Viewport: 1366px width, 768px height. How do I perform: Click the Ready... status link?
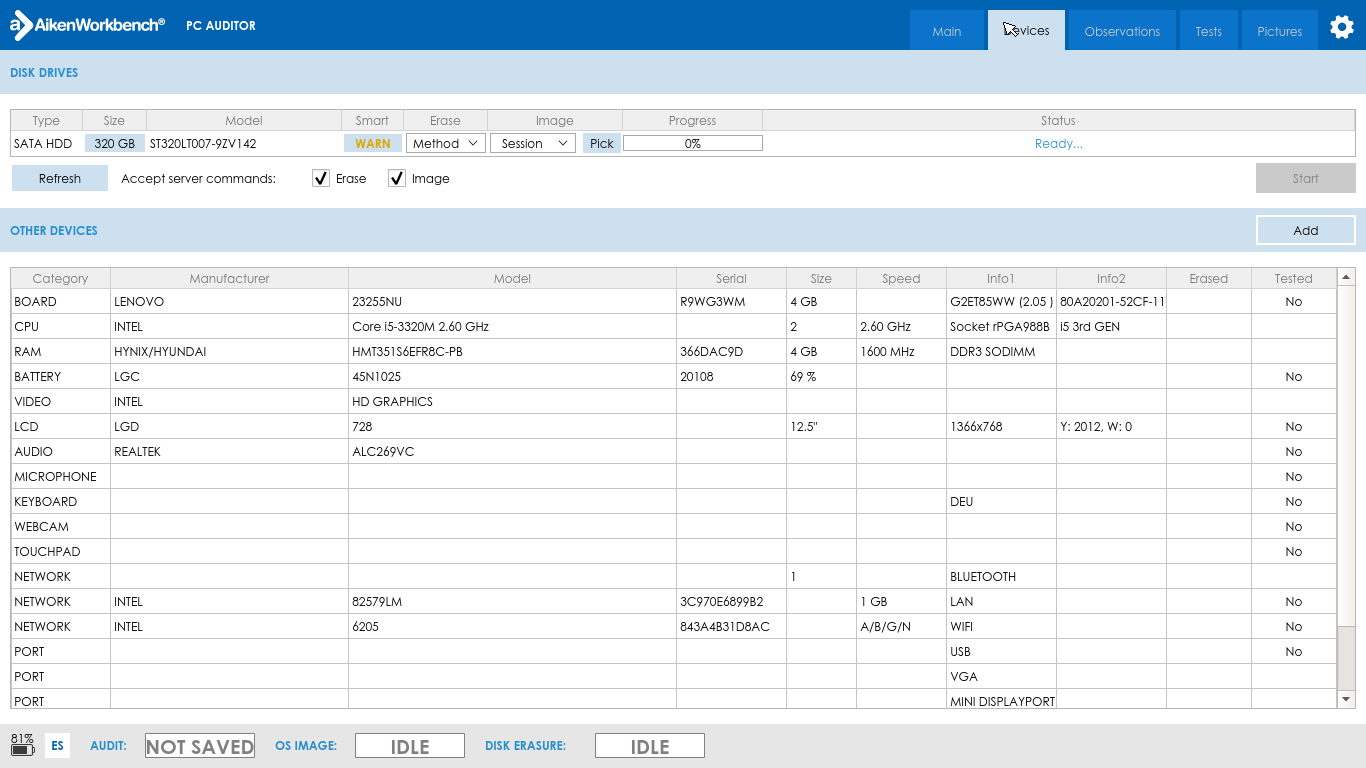coord(1059,143)
